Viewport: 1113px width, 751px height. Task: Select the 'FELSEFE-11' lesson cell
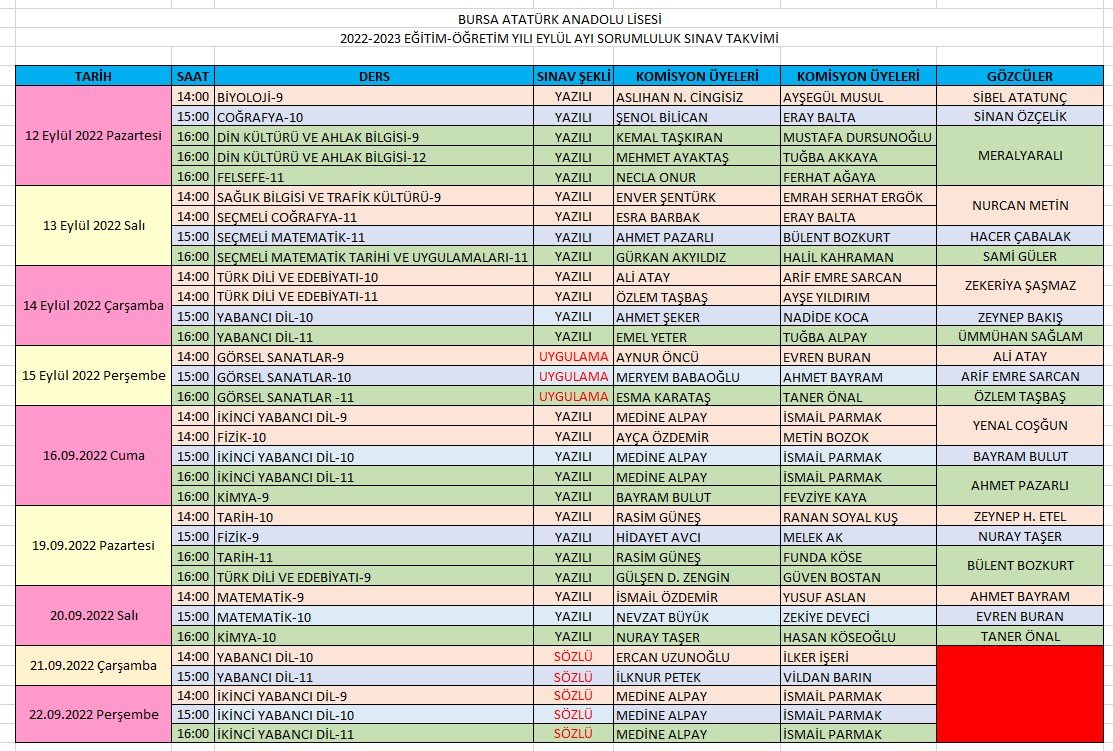point(374,177)
